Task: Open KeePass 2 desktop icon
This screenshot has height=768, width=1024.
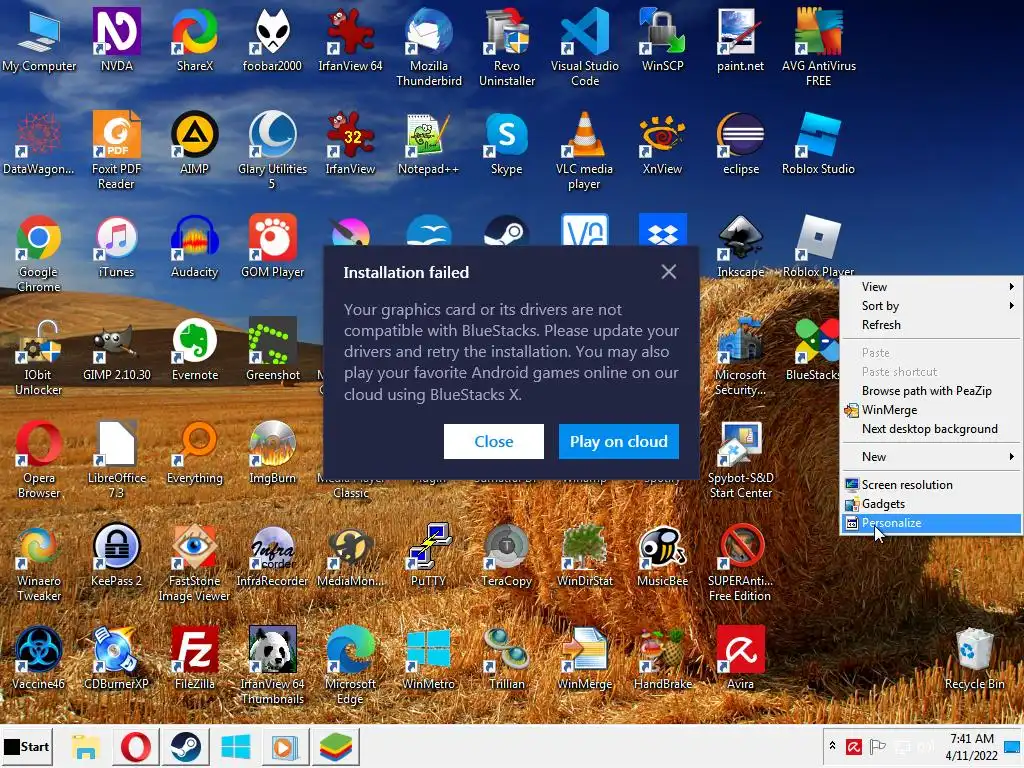Action: 116,555
